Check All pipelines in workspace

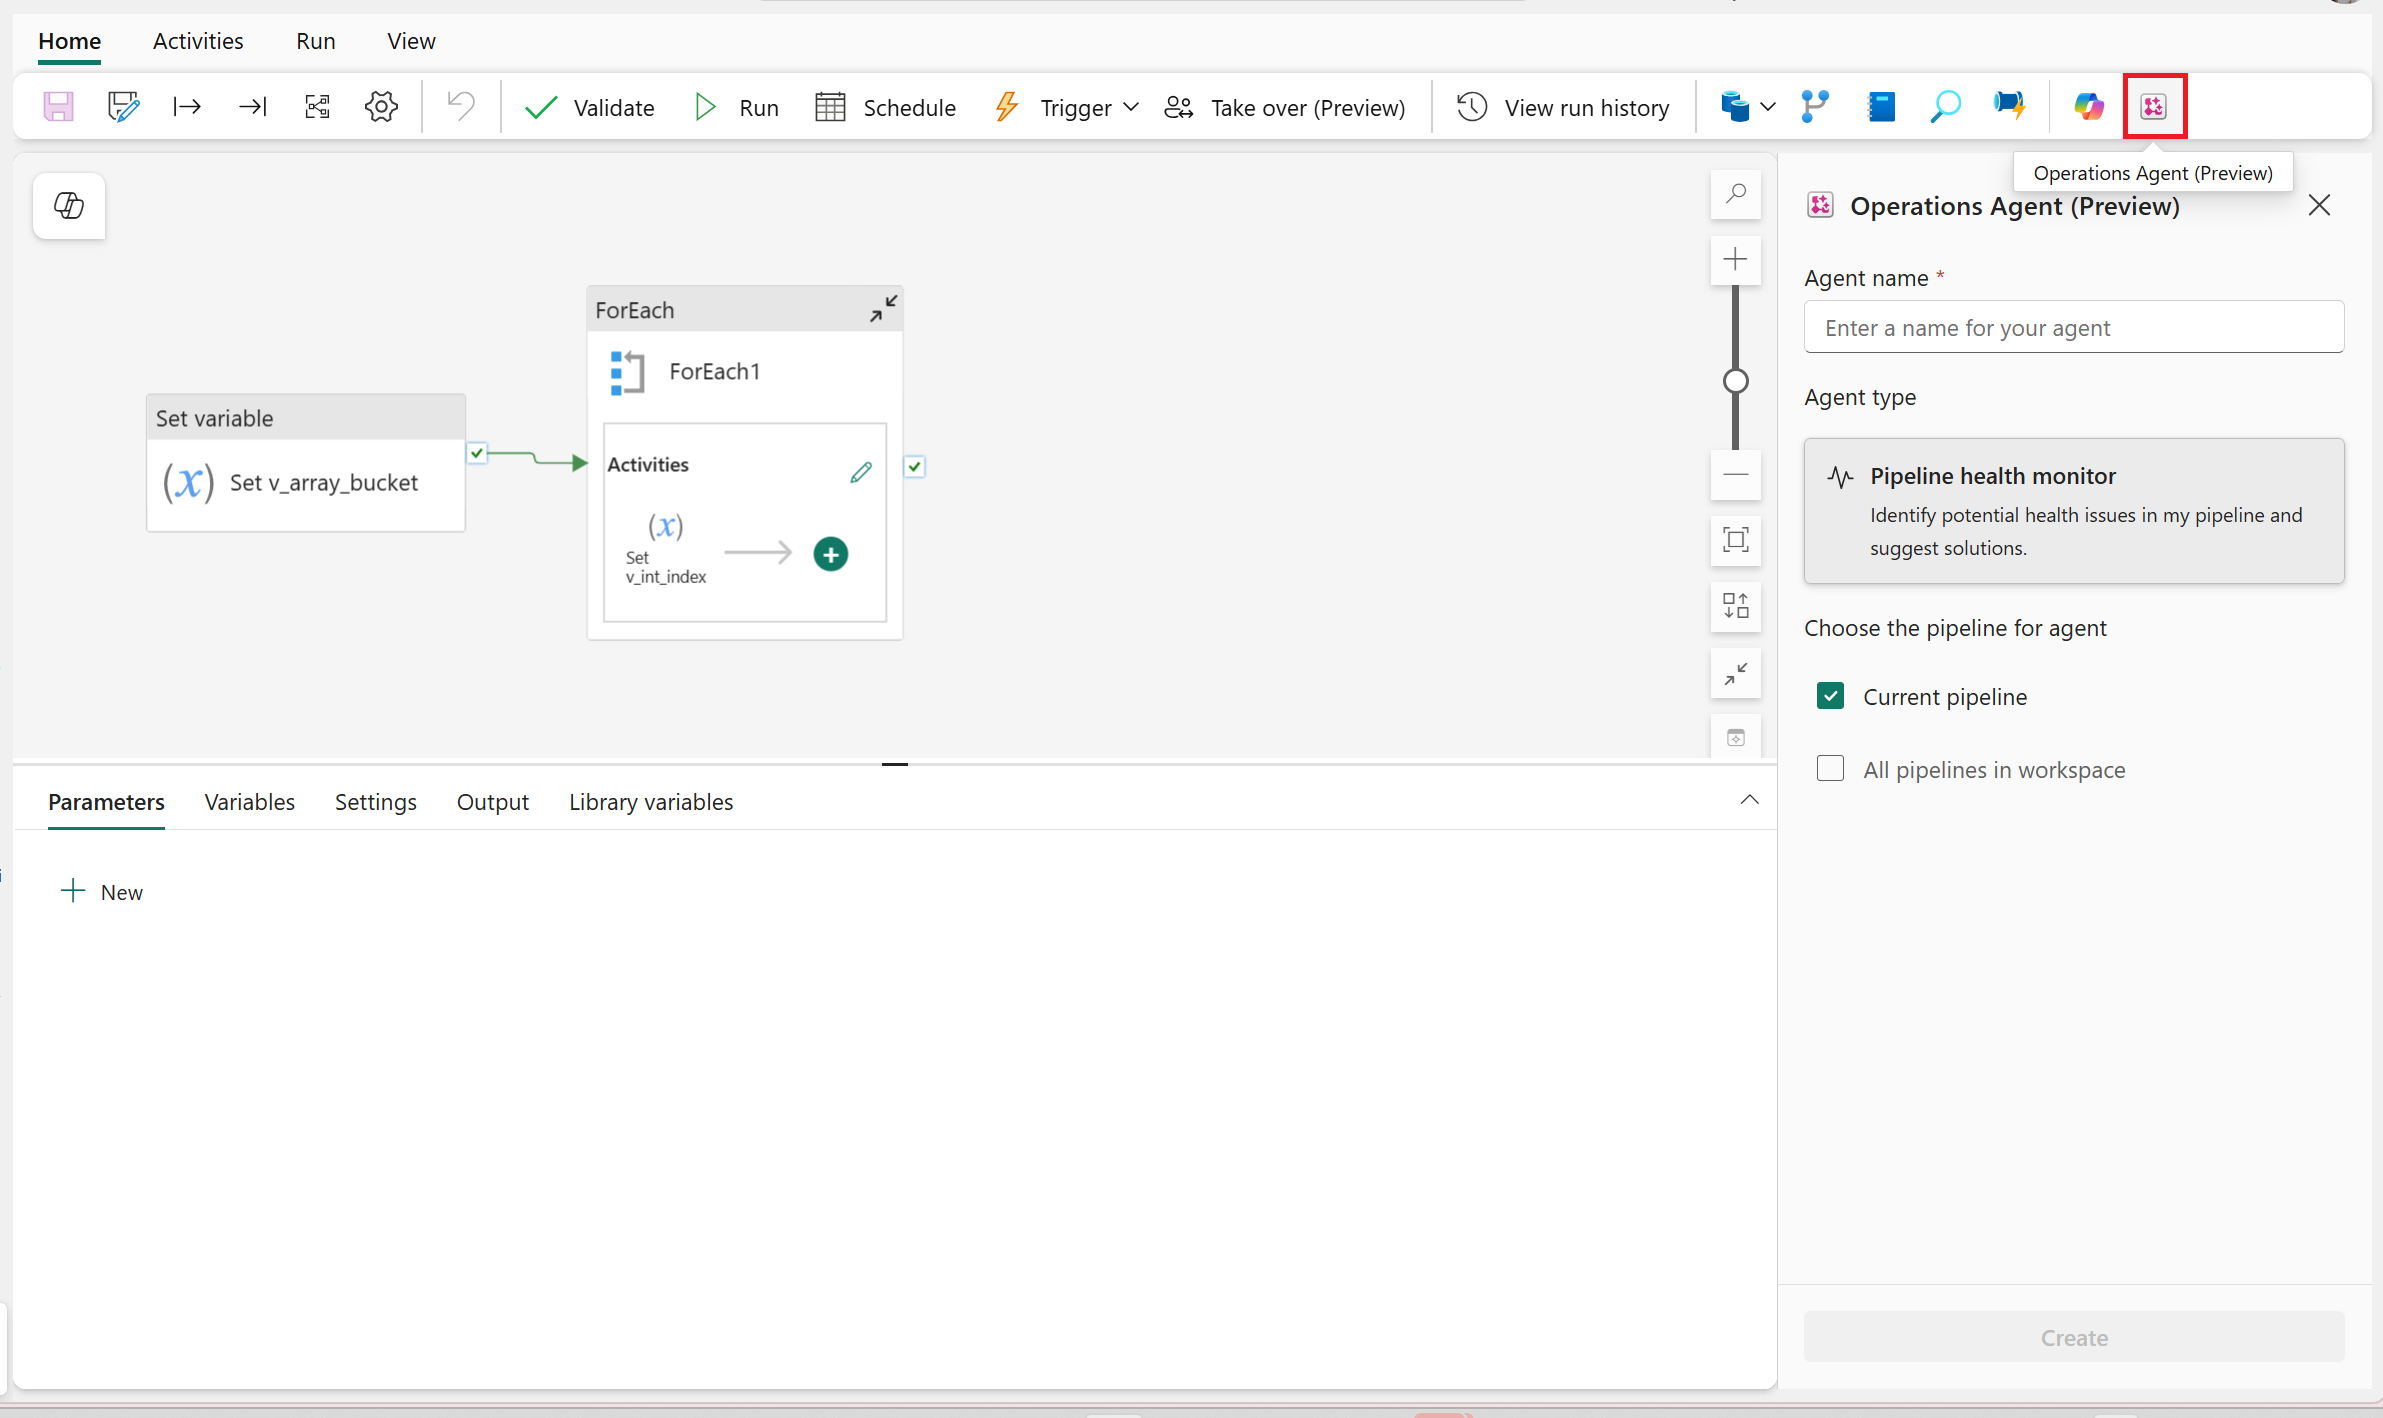click(x=1830, y=769)
